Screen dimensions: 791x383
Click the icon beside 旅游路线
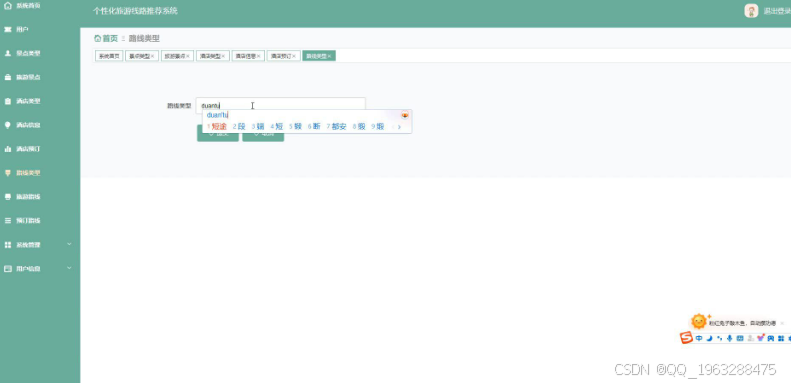point(8,197)
